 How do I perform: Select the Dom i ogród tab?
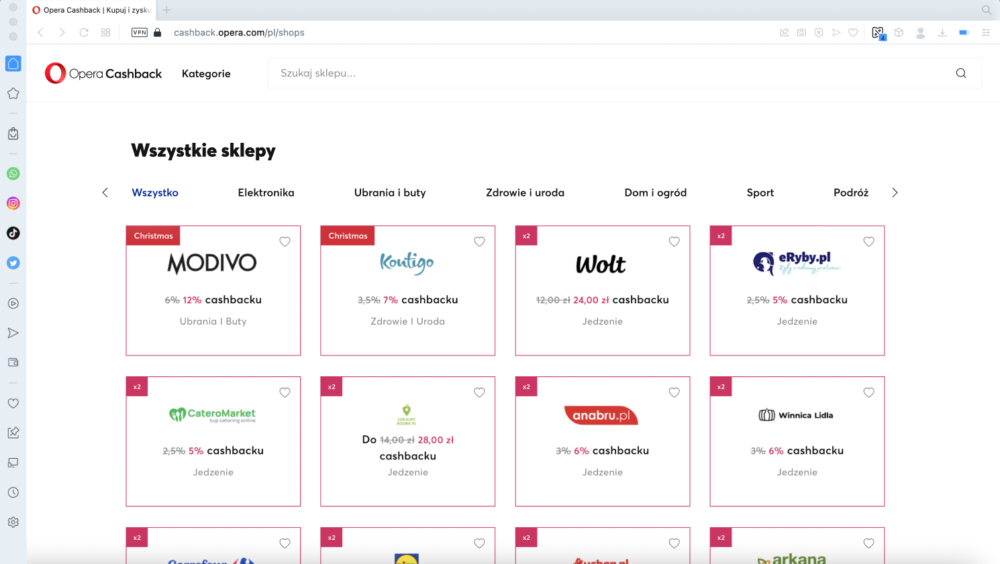(655, 193)
